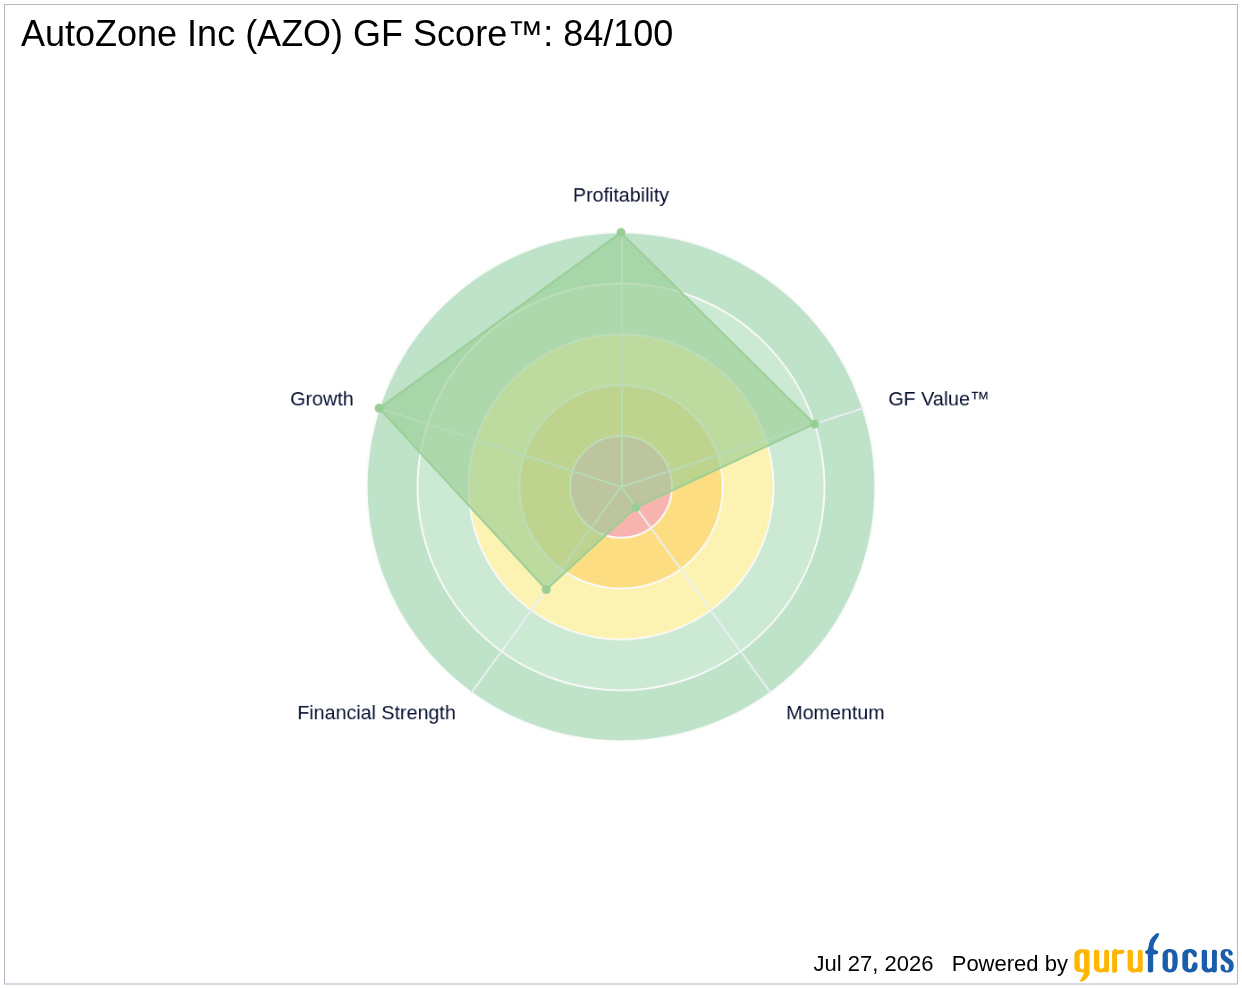Image resolution: width=1242 pixels, height=988 pixels.
Task: Click the outer green ring at bottom
Action: (621, 715)
